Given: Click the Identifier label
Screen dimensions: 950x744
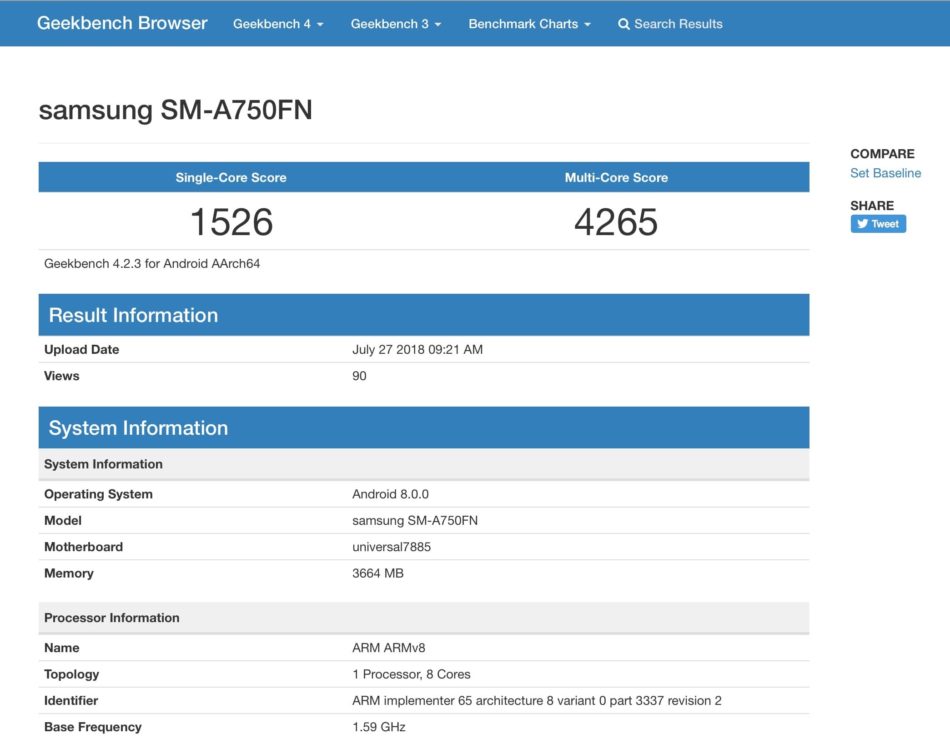Looking at the screenshot, I should pos(71,701).
